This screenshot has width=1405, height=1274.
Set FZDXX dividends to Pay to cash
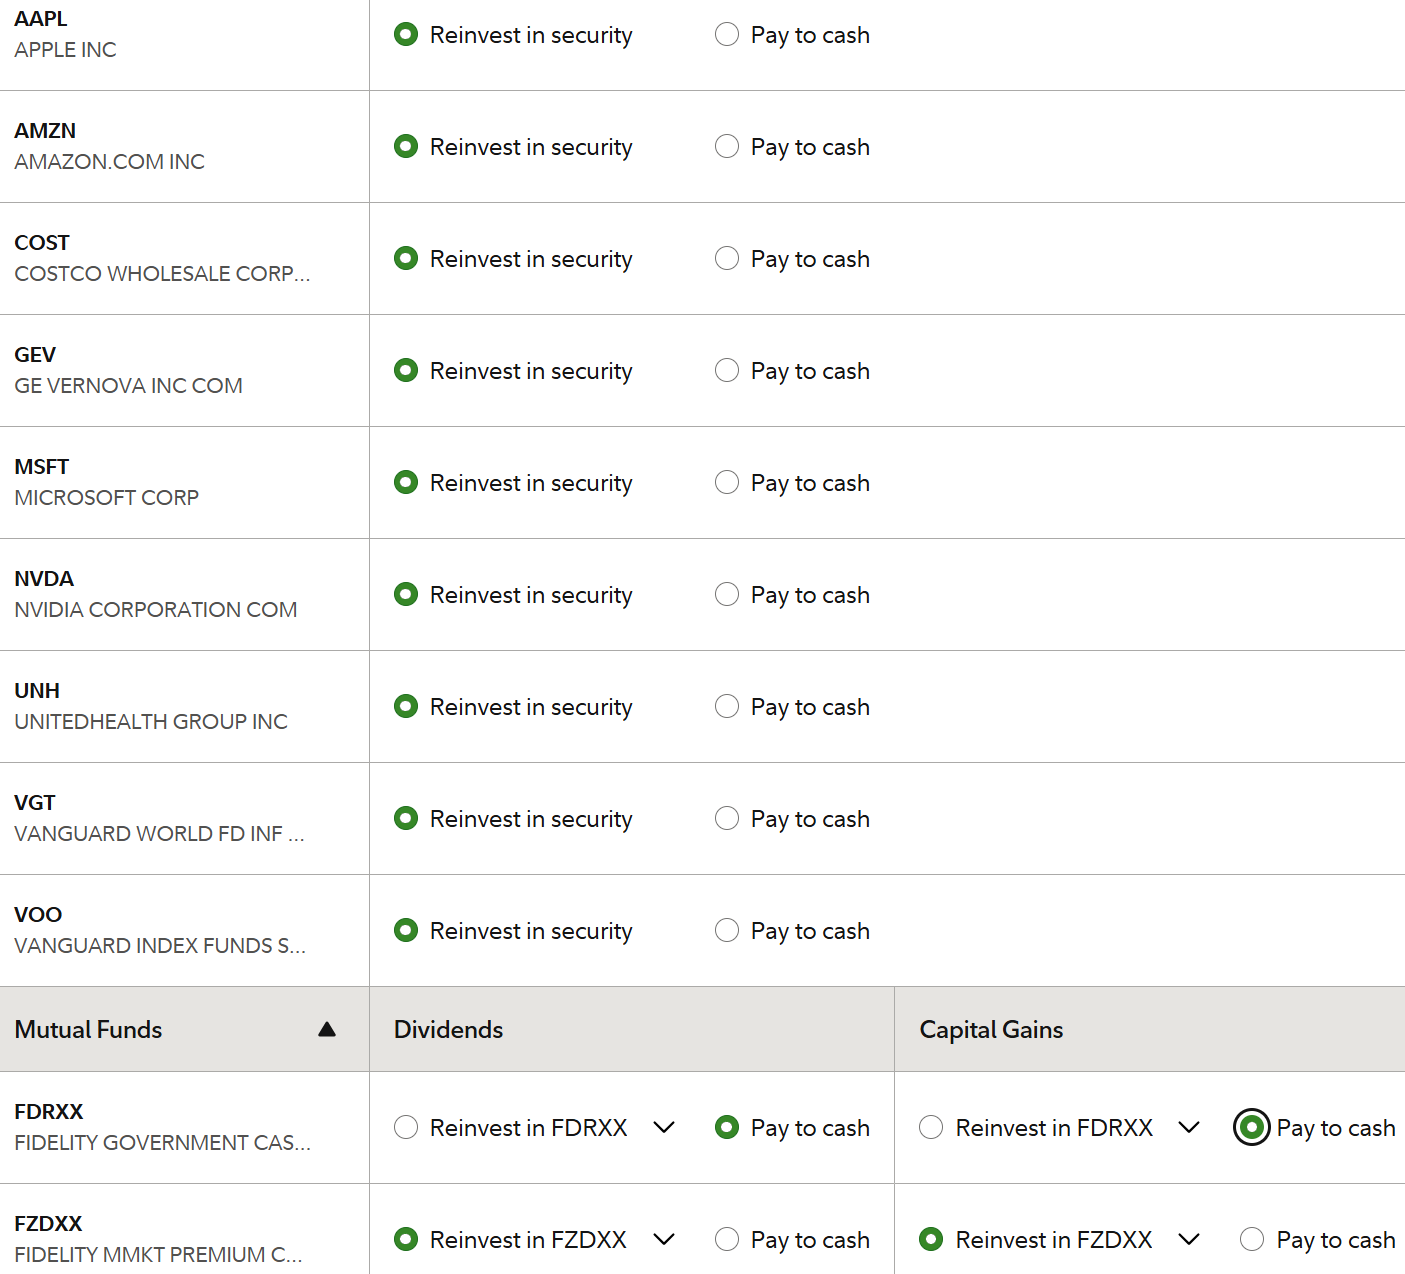(x=727, y=1240)
